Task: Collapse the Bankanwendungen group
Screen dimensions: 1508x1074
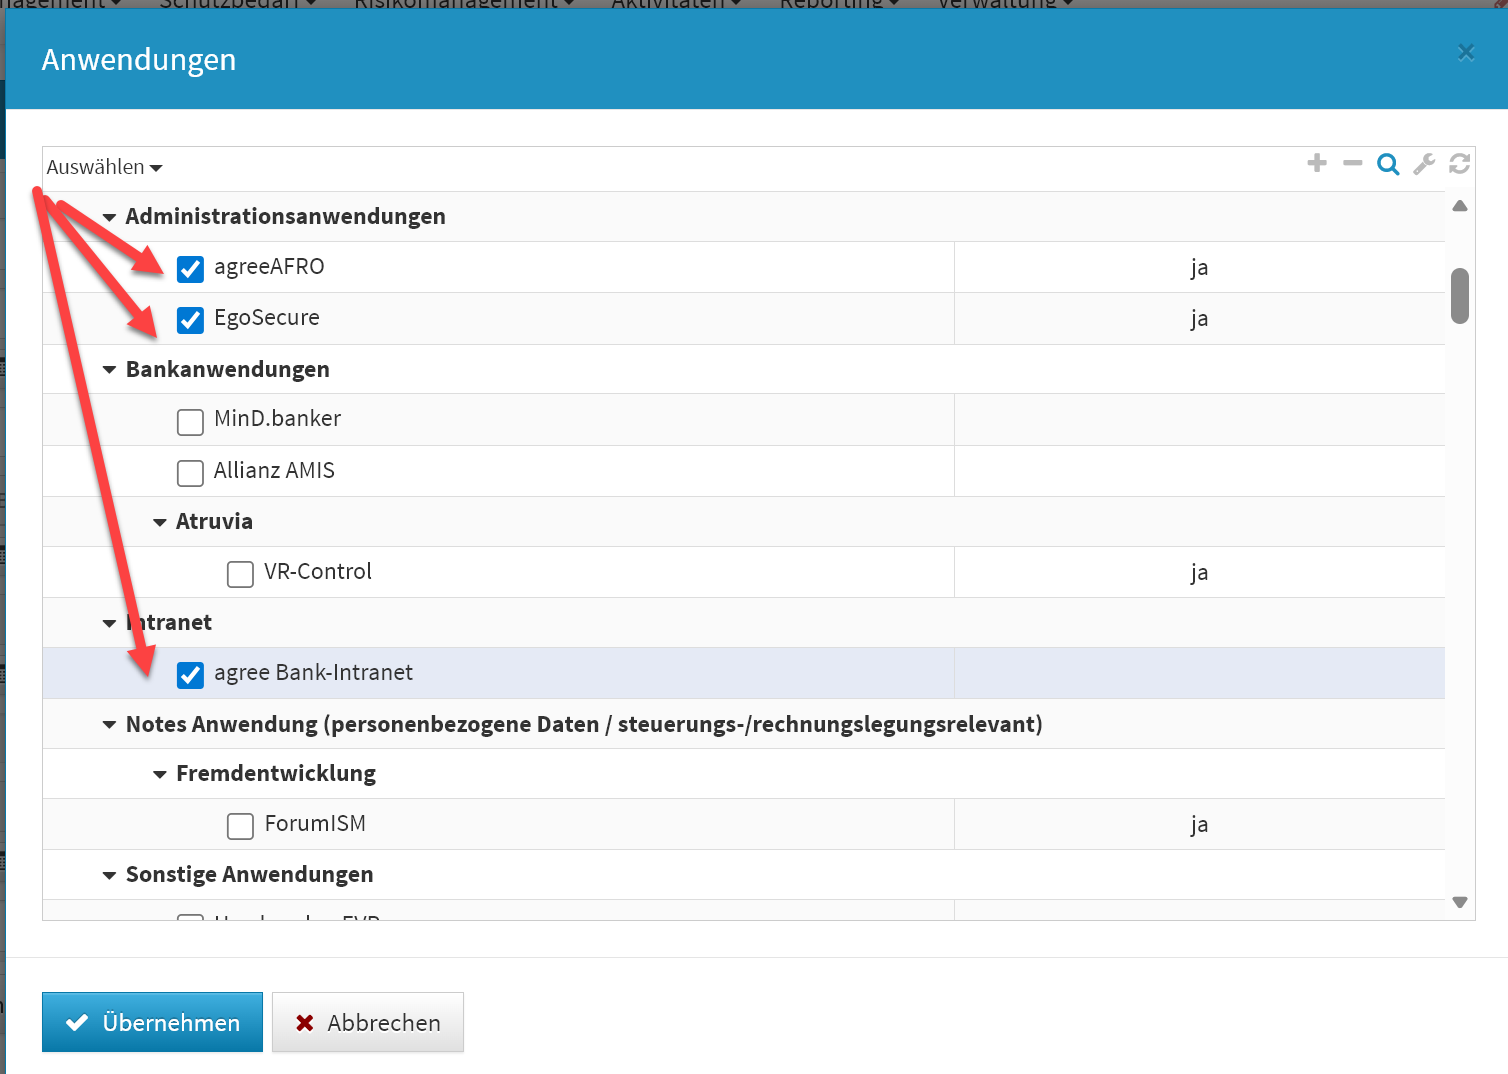Action: pyautogui.click(x=109, y=370)
